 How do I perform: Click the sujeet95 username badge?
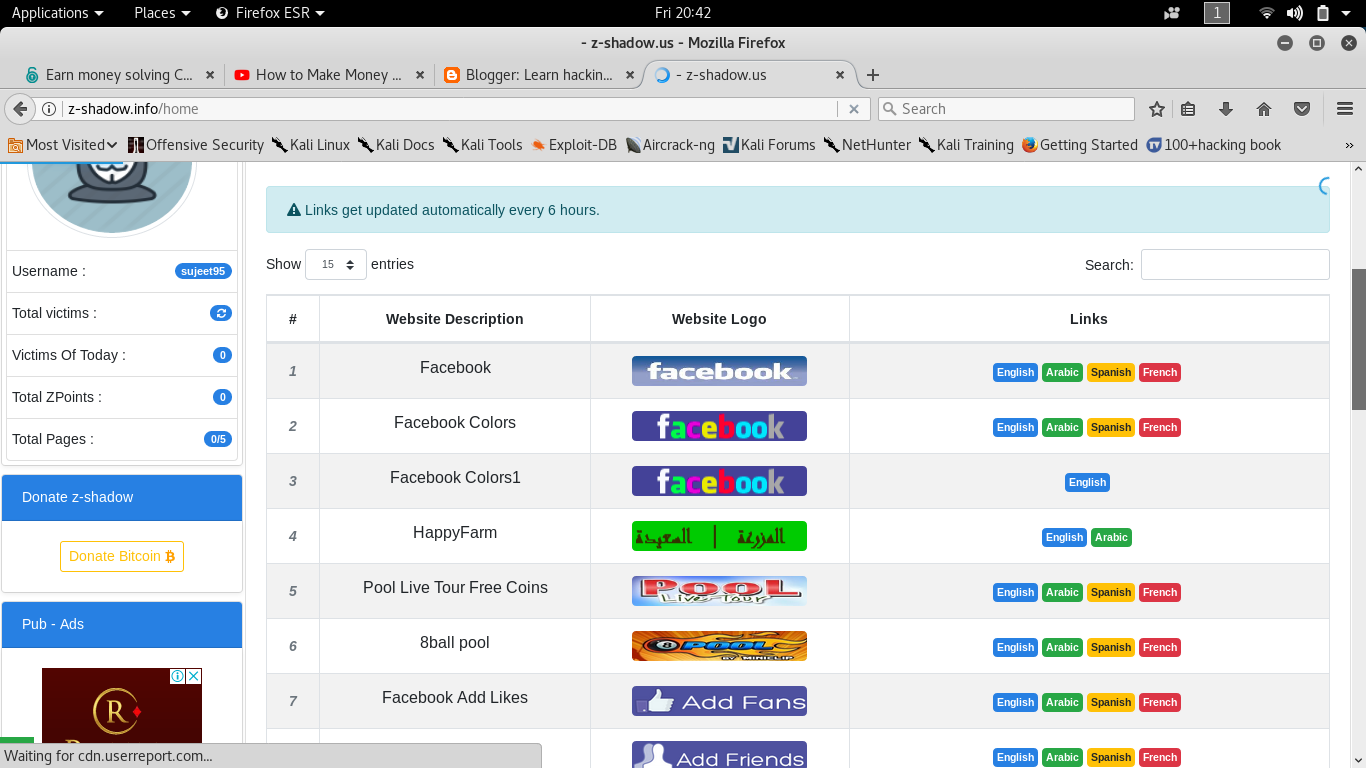(x=203, y=271)
